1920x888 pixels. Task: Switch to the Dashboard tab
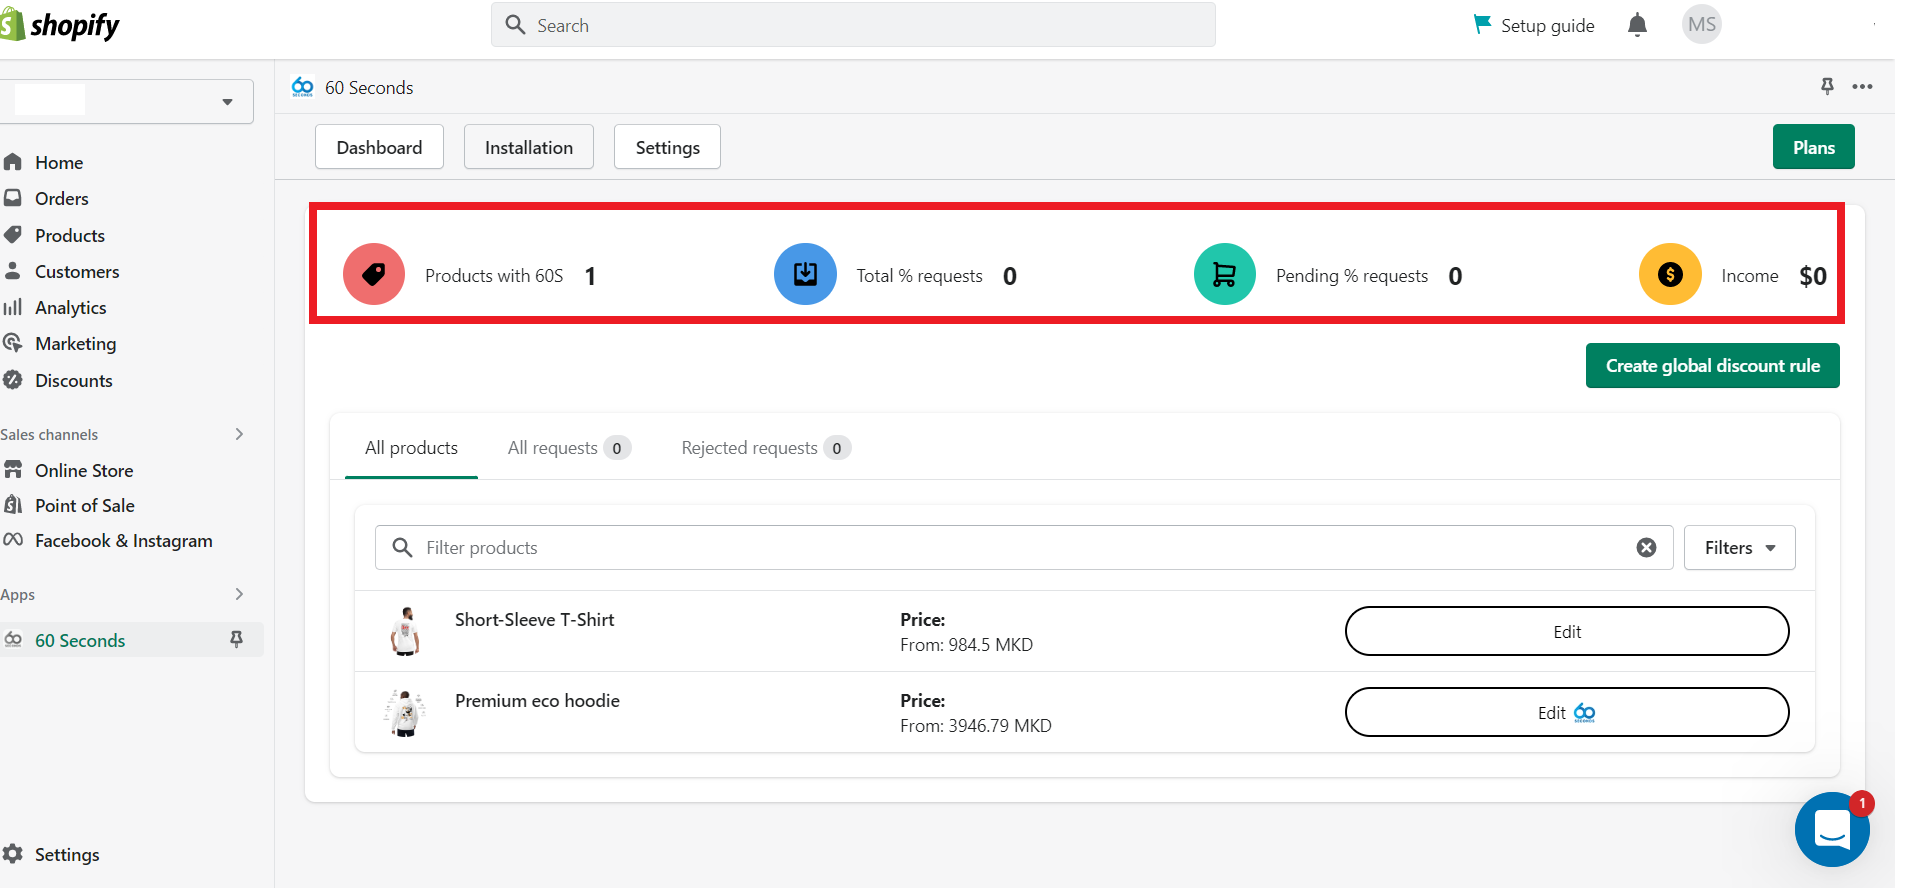click(379, 148)
